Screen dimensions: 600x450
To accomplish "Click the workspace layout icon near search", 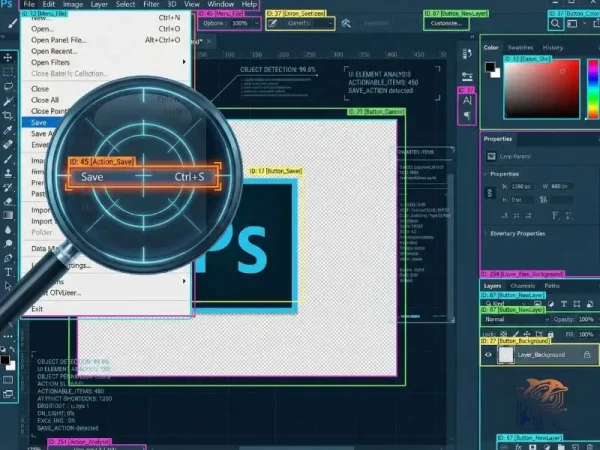I will click(x=572, y=24).
